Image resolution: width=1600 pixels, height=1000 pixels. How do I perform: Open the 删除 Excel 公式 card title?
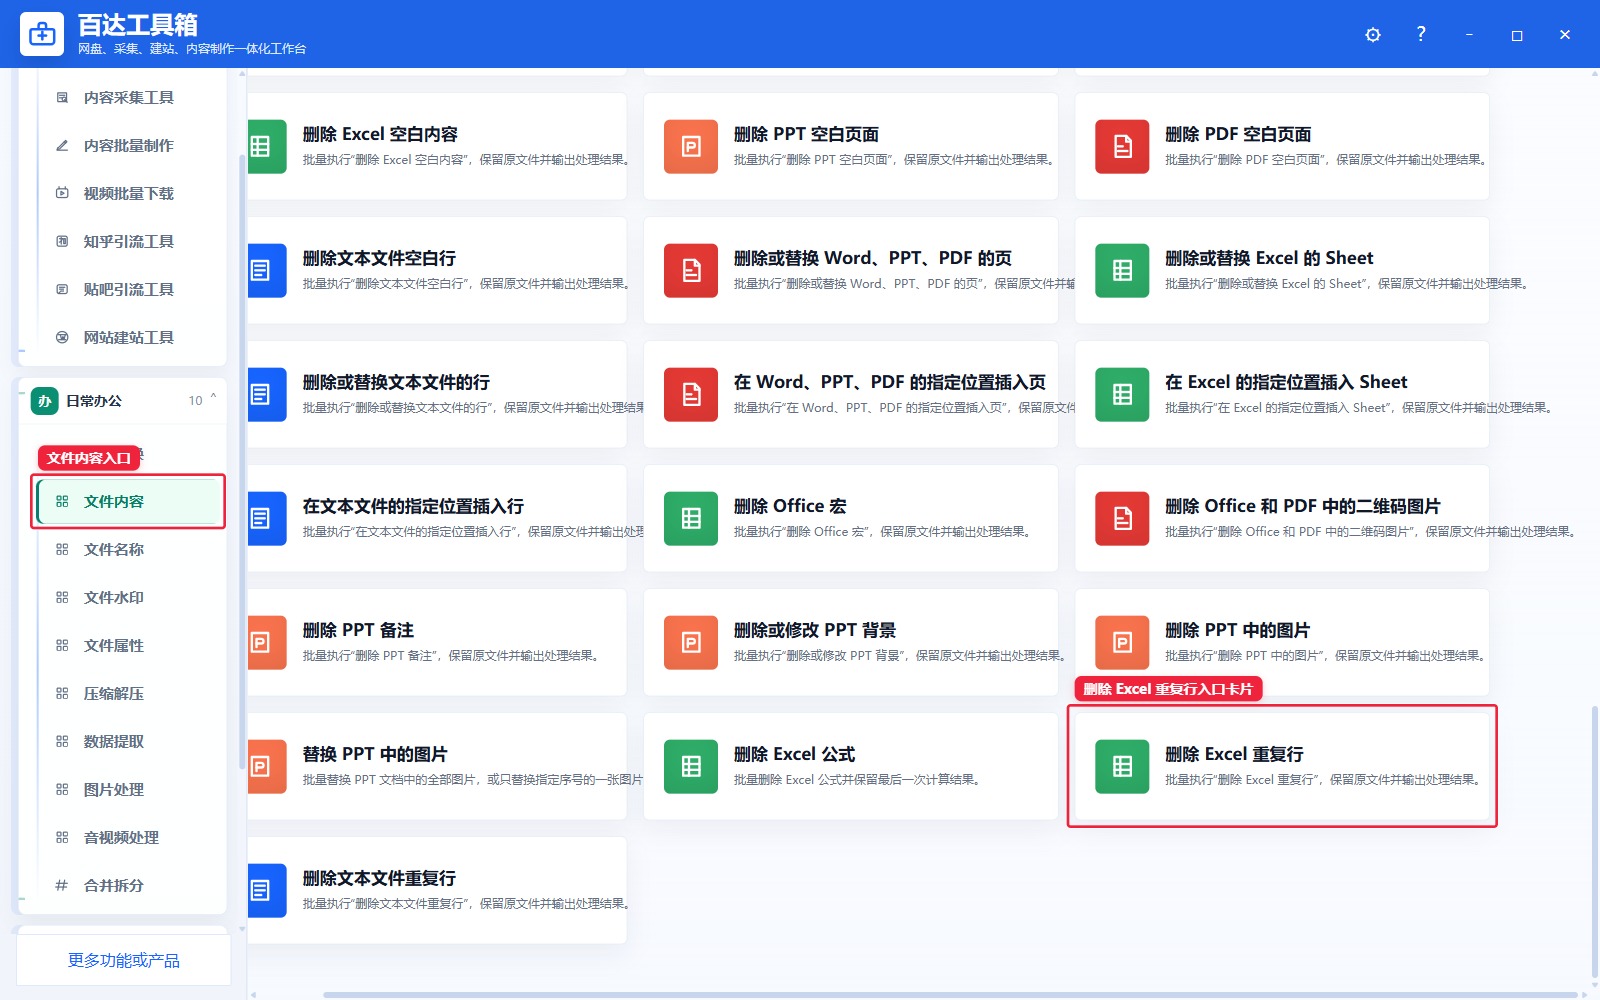coord(794,754)
